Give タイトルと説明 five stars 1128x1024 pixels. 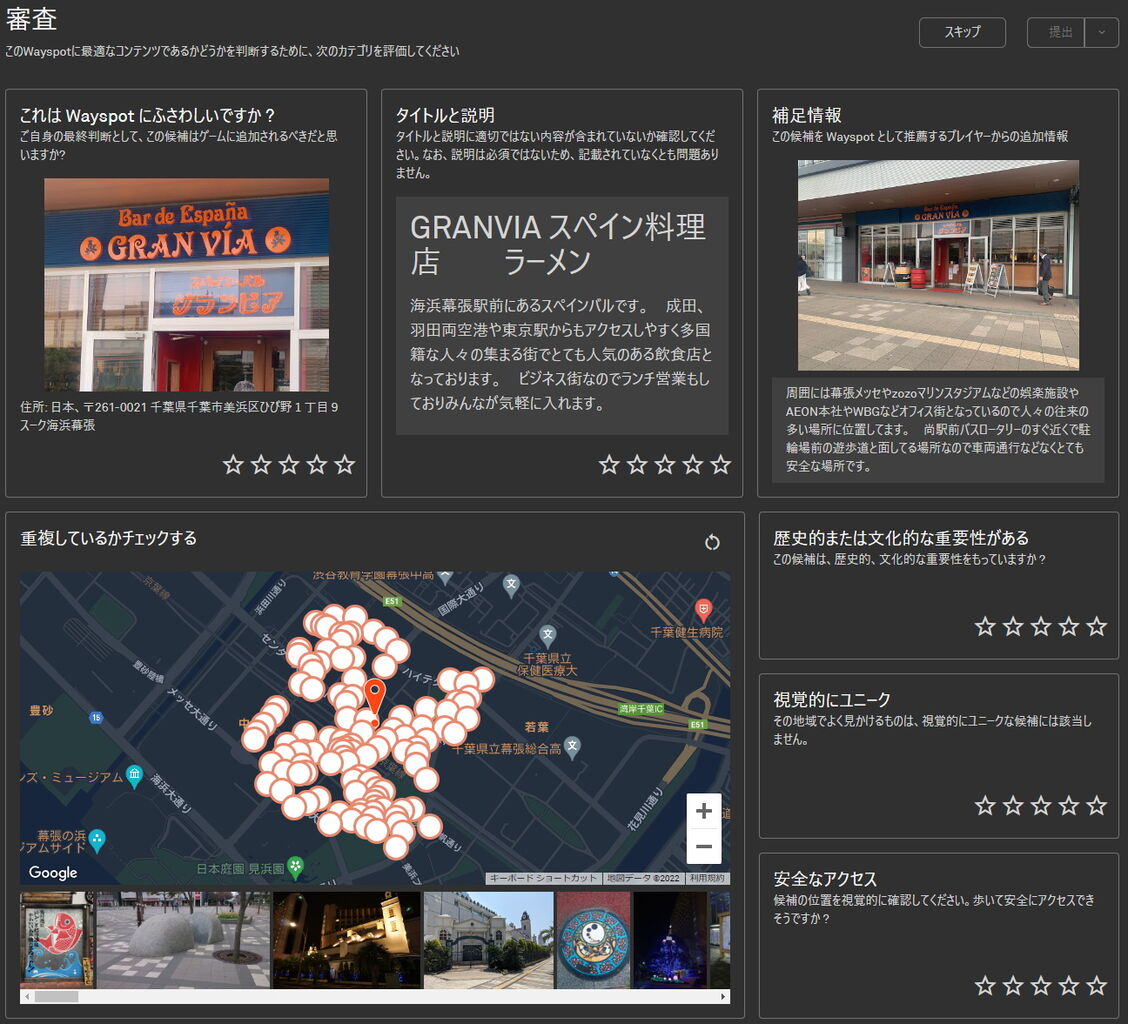(x=721, y=464)
